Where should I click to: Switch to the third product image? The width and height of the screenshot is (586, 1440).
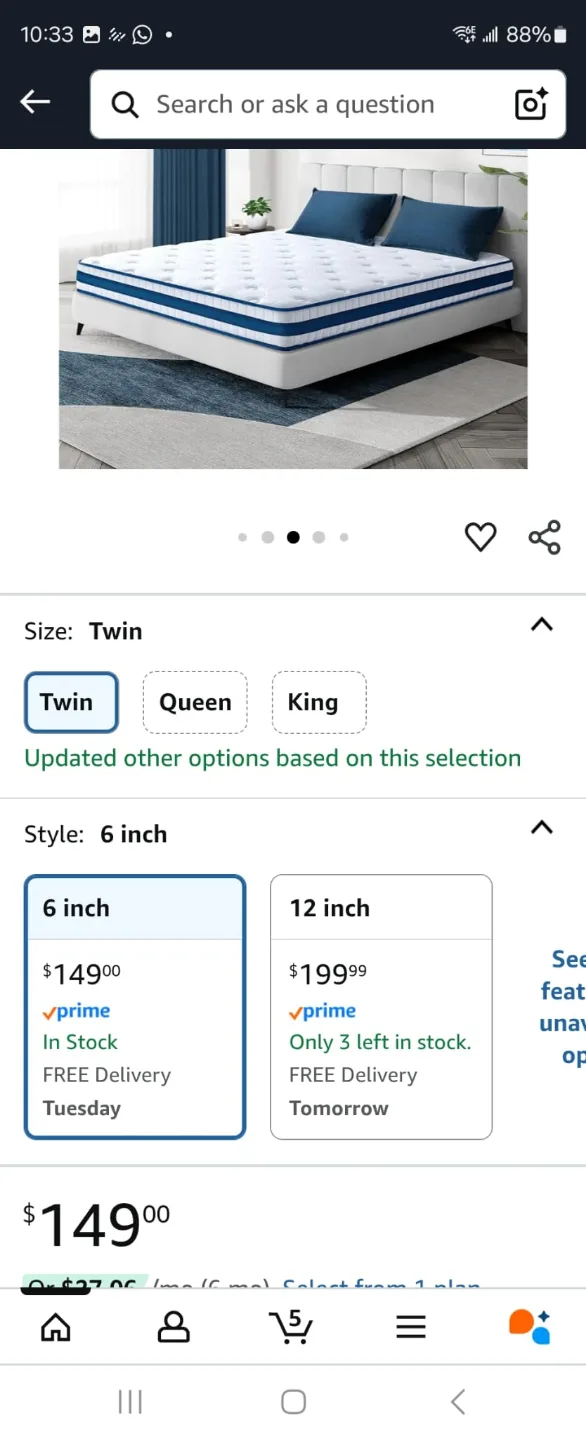[293, 537]
